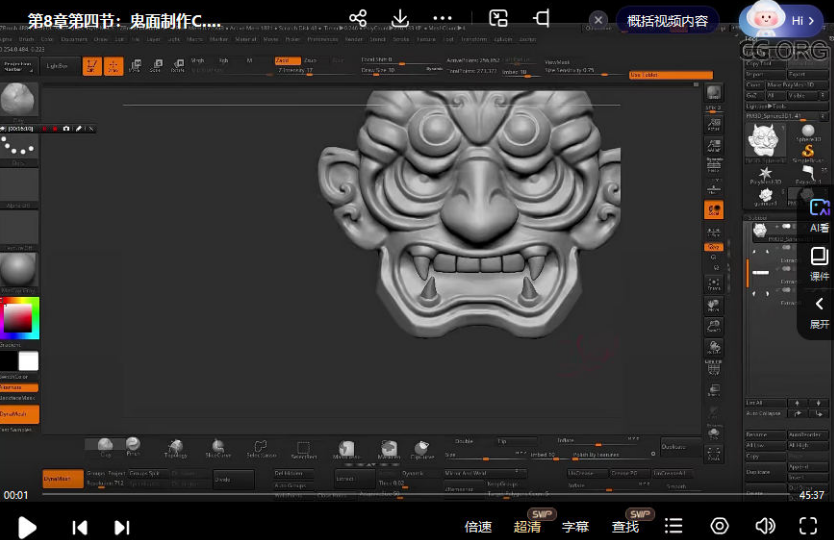
Task: Toggle the 字幕 subtitles option
Action: point(576,527)
